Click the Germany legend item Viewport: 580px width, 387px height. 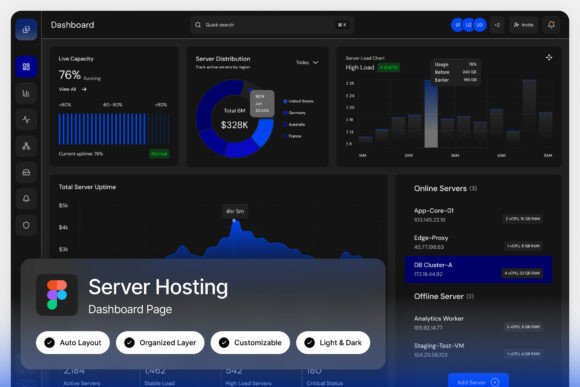(x=294, y=112)
